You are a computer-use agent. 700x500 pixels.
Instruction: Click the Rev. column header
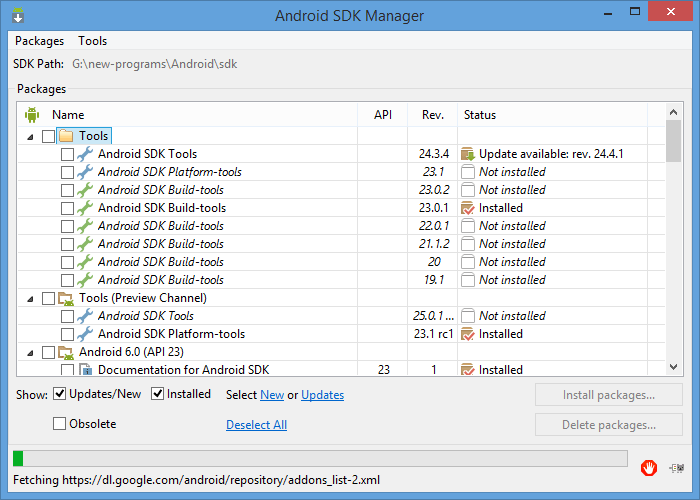pyautogui.click(x=433, y=115)
